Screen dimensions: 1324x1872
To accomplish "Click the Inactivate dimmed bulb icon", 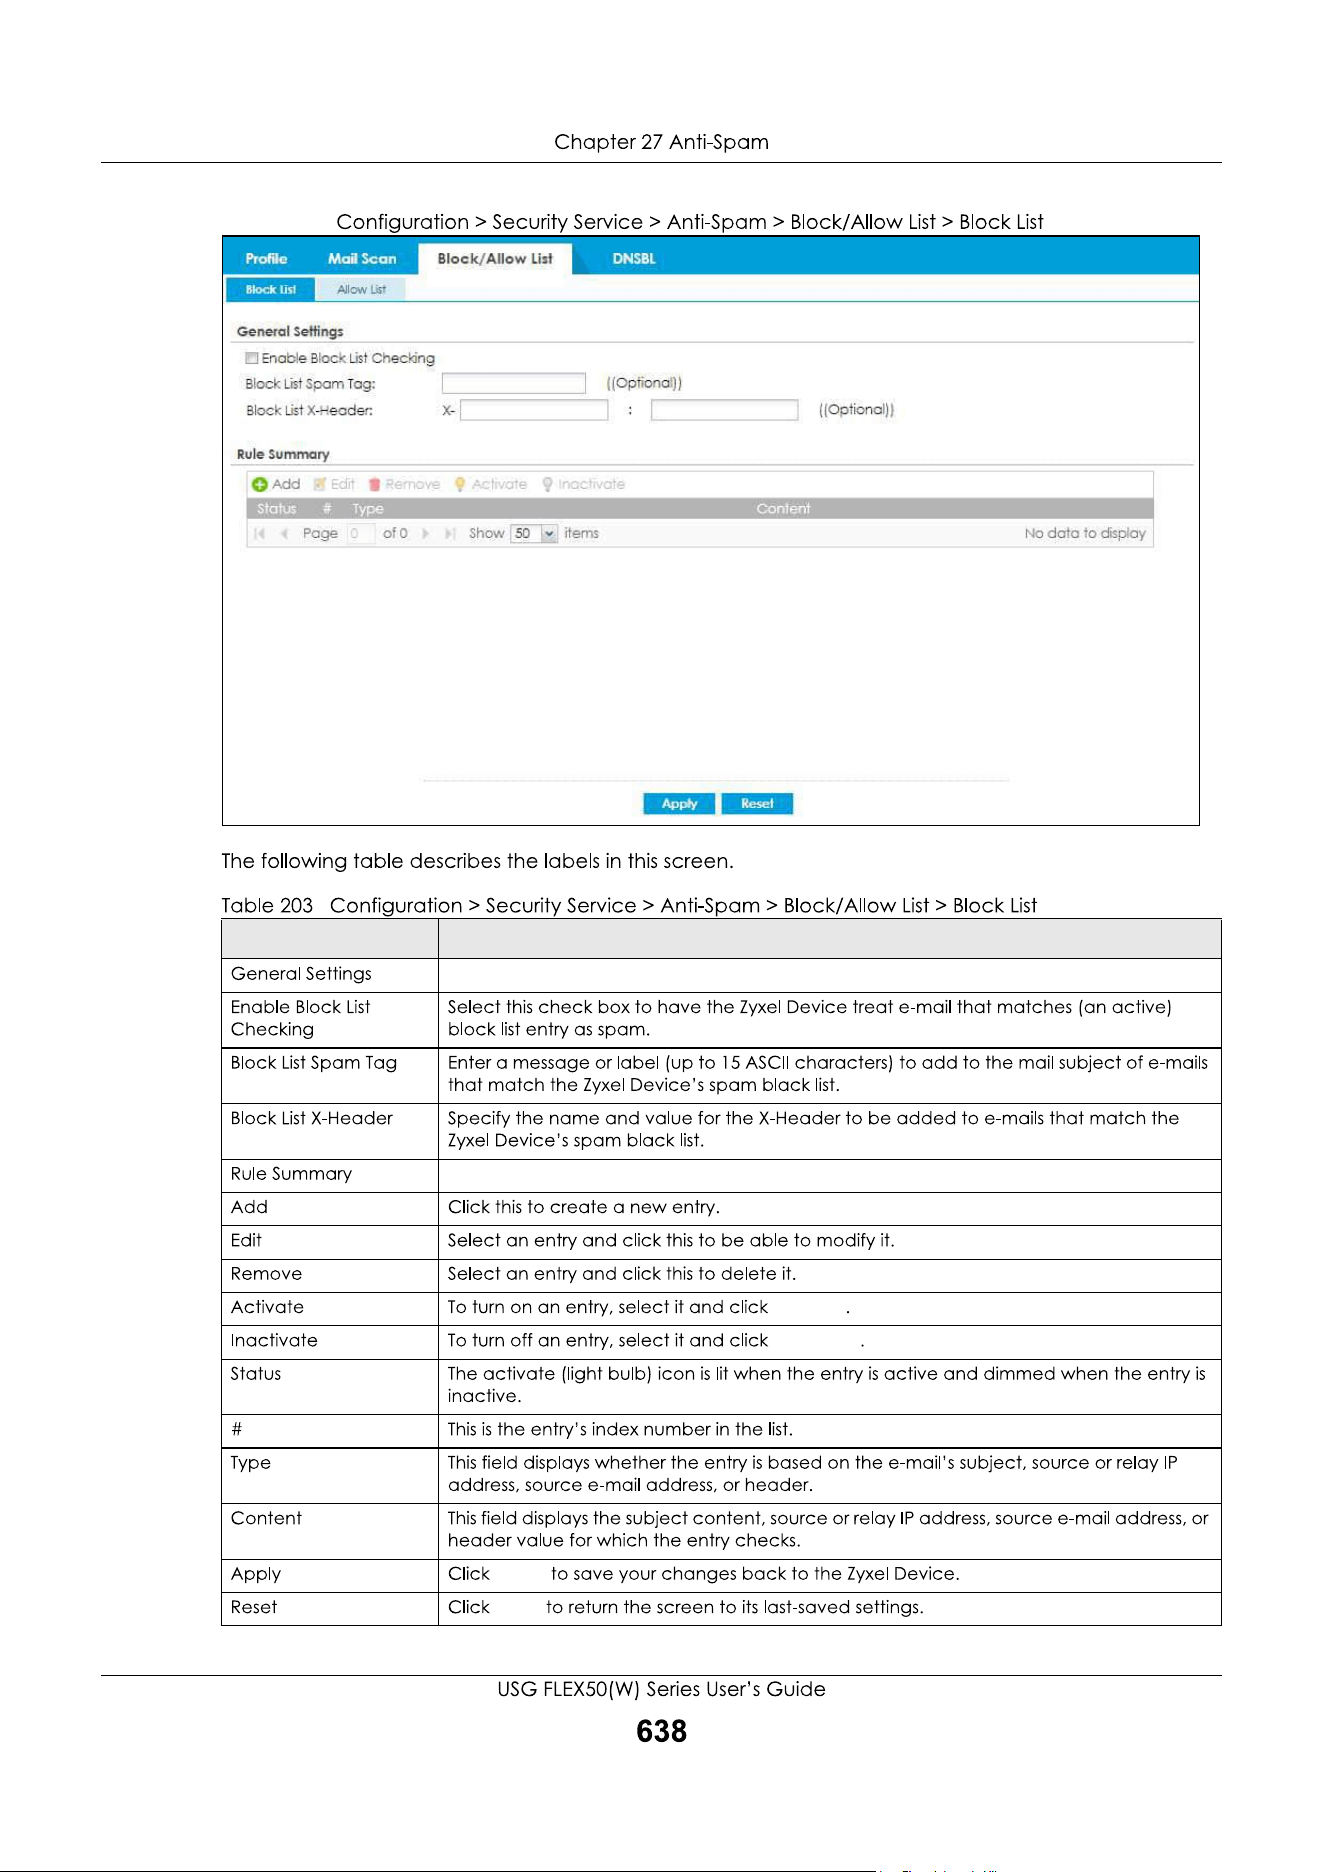I will 548,484.
